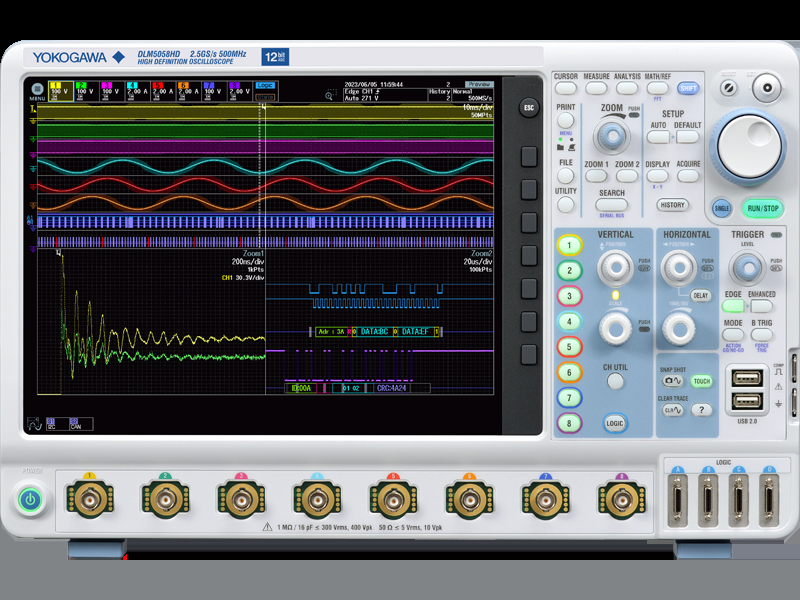Tap the green POWER button

click(x=30, y=499)
